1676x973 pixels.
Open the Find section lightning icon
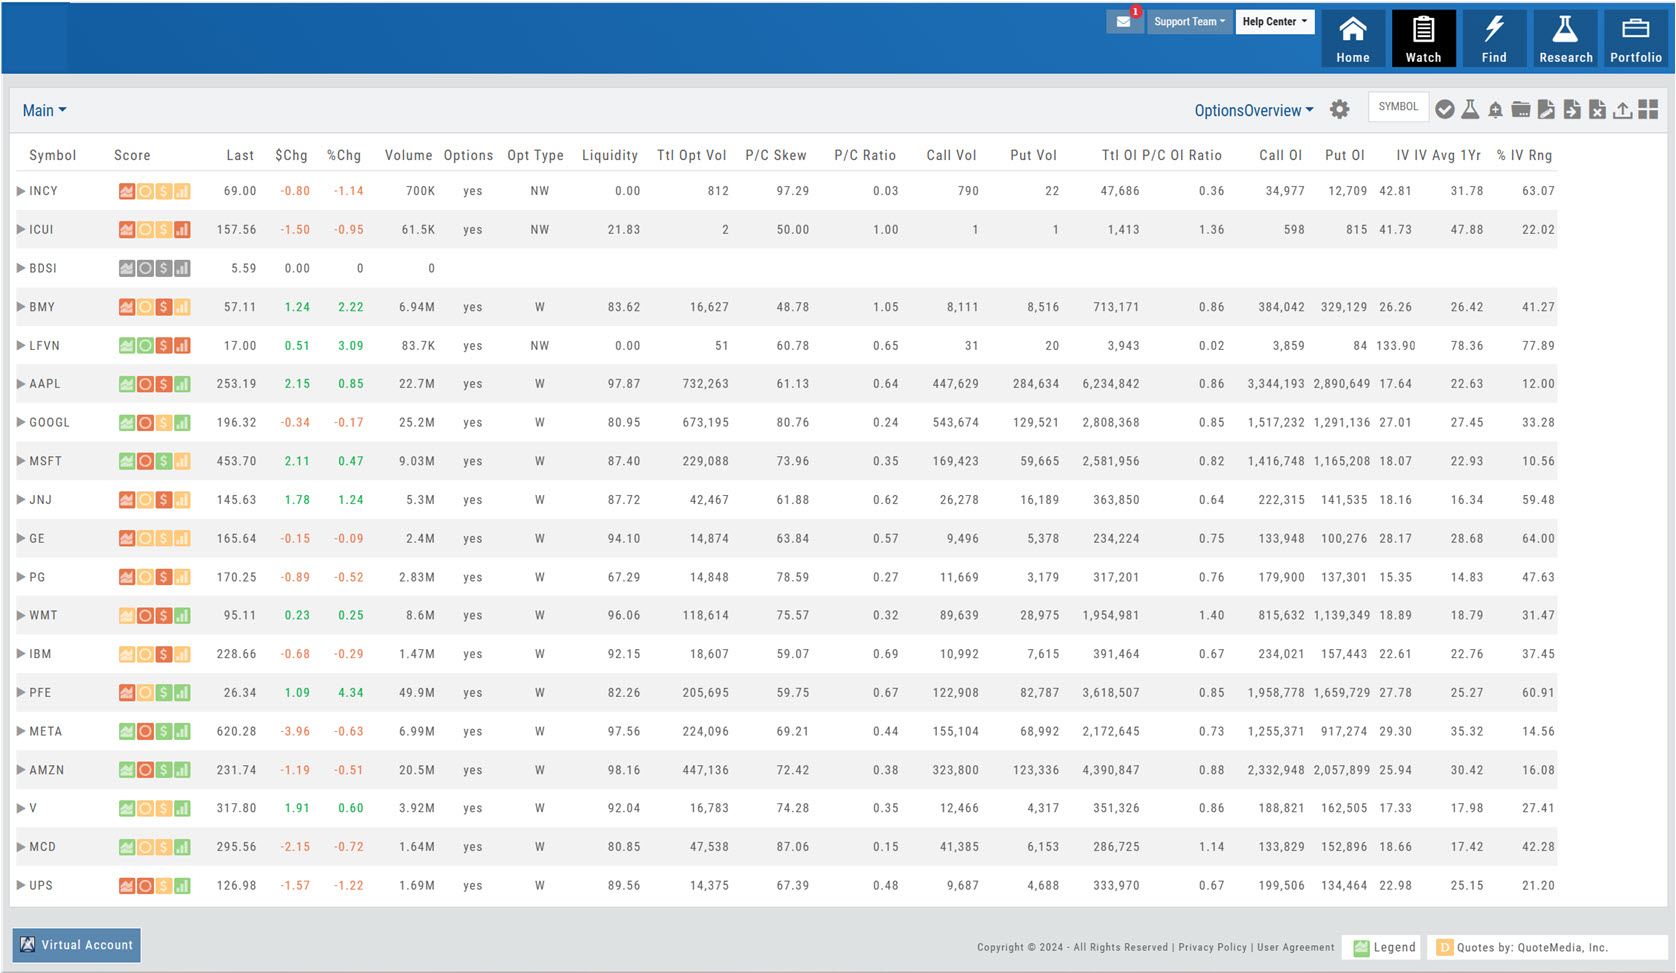tap(1494, 39)
